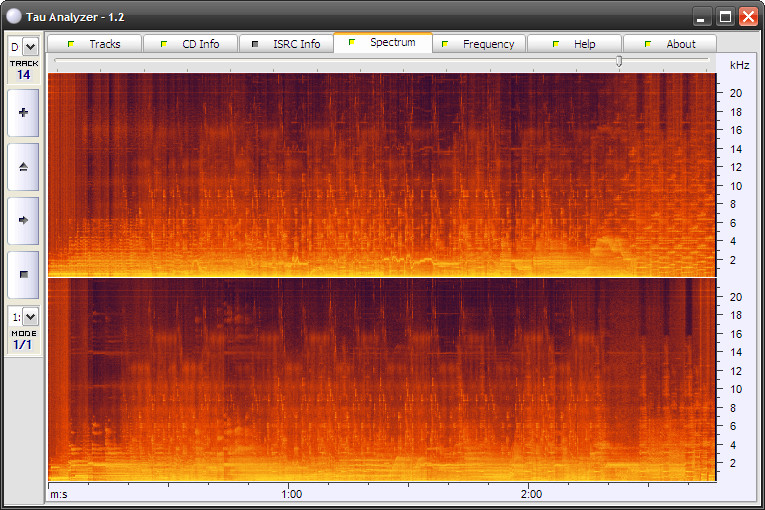Screen dimensions: 765x510
Task: Open the CD Info tab
Action: click(x=190, y=44)
